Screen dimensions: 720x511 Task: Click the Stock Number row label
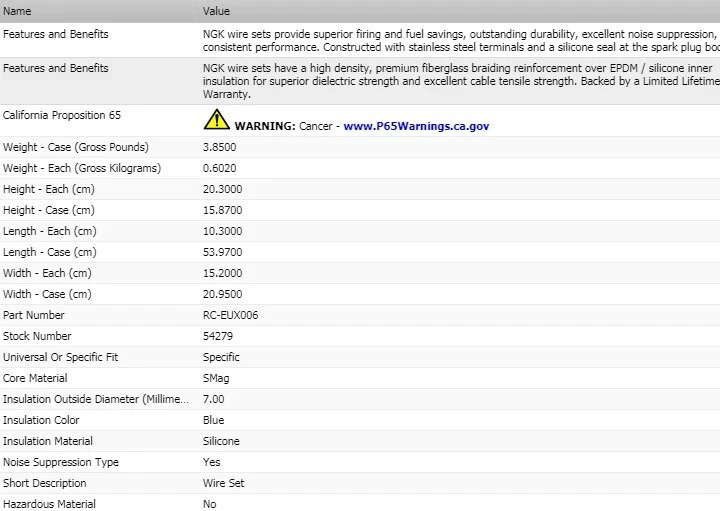(x=37, y=337)
